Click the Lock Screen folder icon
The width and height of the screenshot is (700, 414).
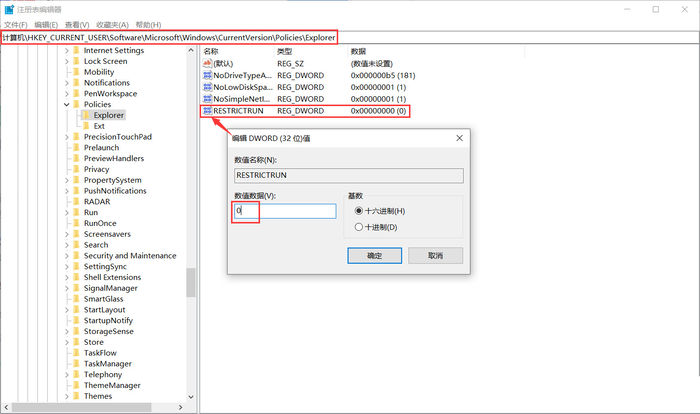[76, 61]
